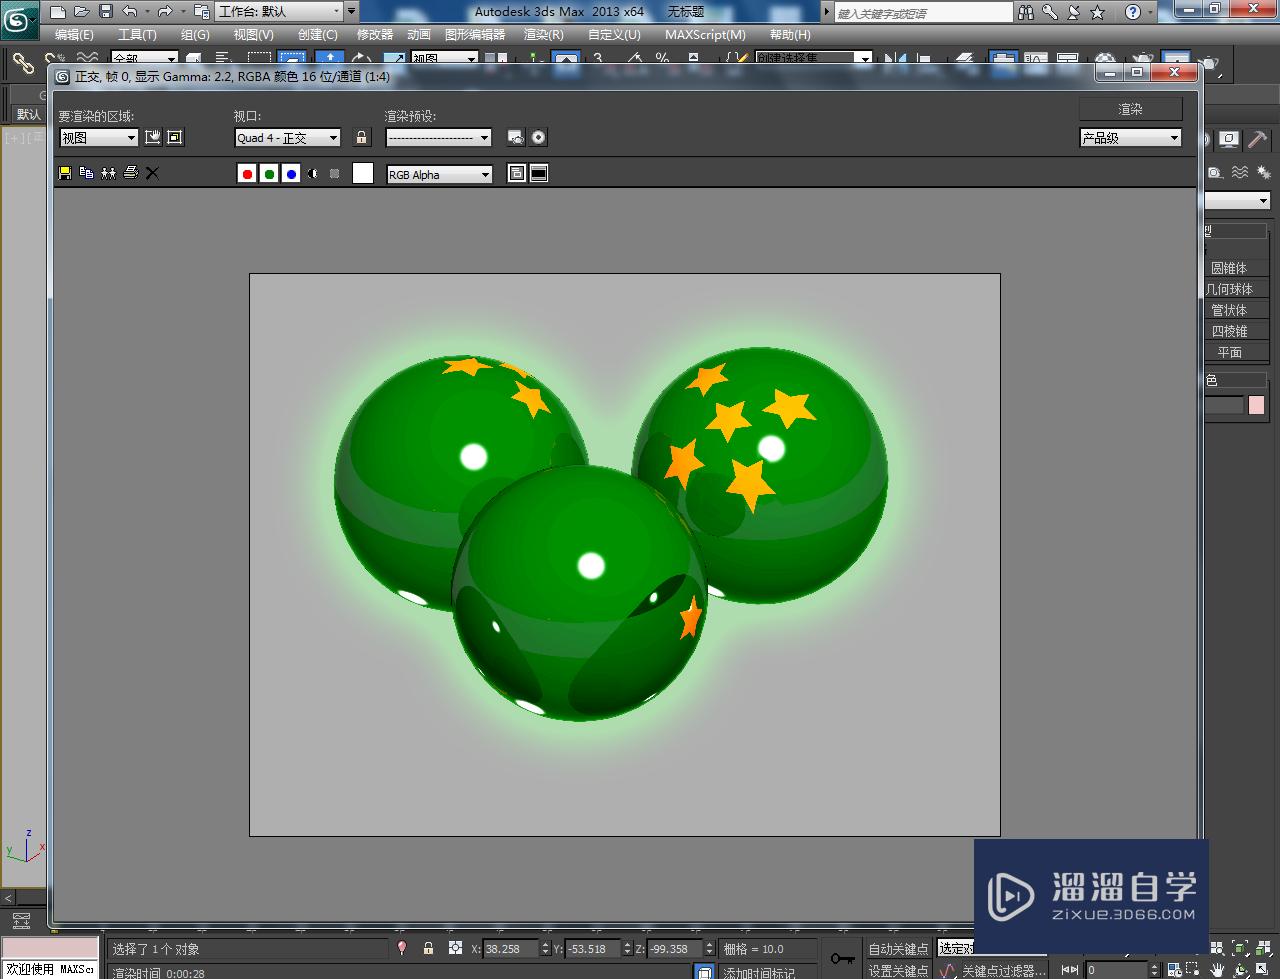Image resolution: width=1280 pixels, height=979 pixels.
Task: Toggle the selection lock padlock in the status bar
Action: click(x=428, y=948)
